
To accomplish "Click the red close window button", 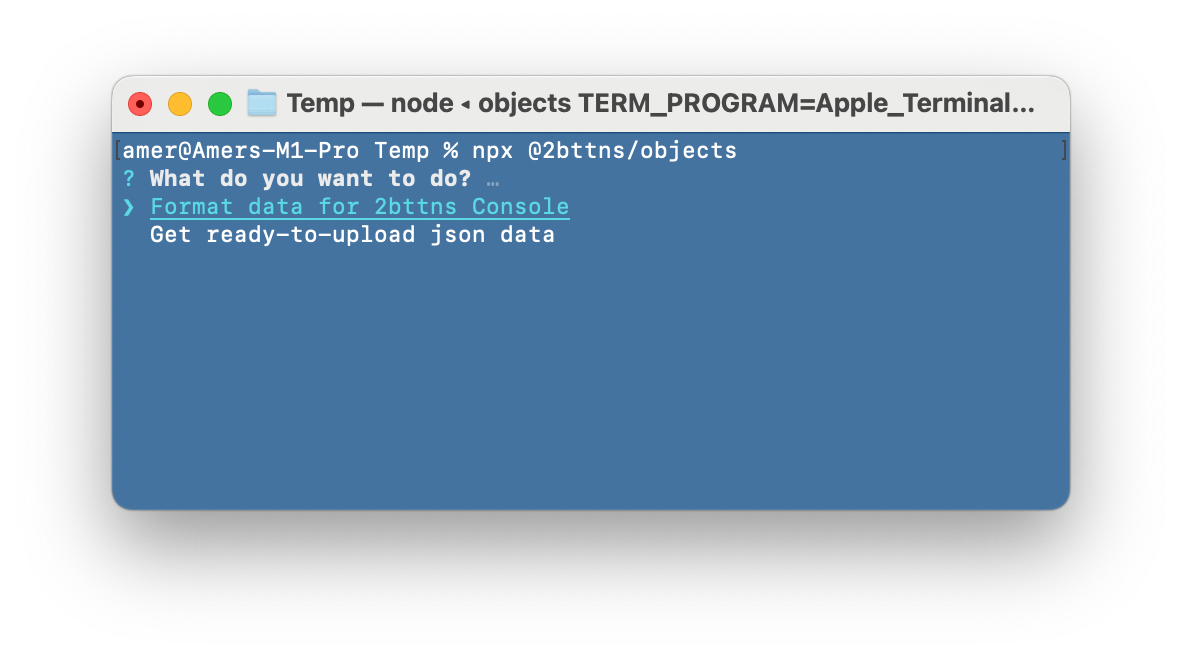I will (139, 104).
